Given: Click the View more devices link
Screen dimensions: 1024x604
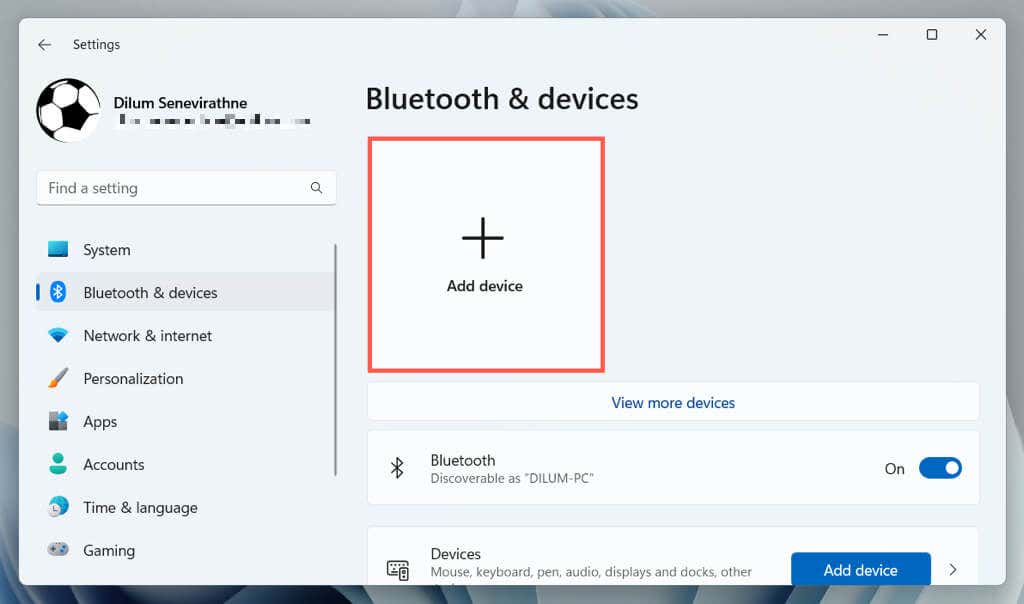Looking at the screenshot, I should click(673, 402).
